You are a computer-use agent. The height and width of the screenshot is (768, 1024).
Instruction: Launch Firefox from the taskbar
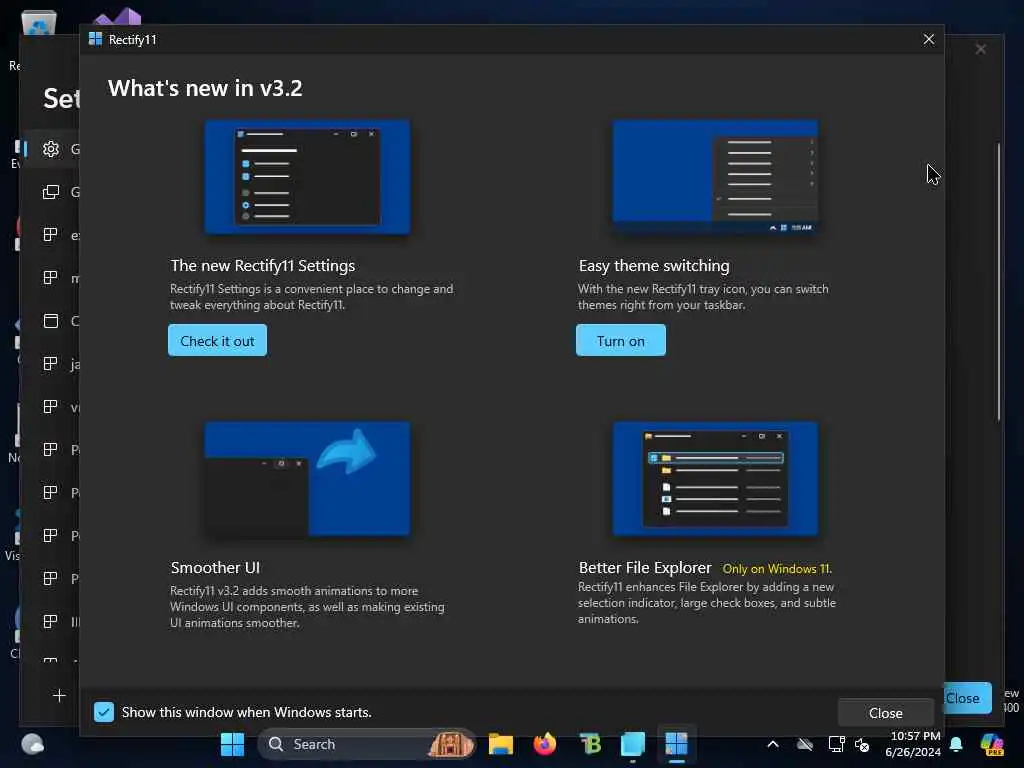pyautogui.click(x=545, y=744)
